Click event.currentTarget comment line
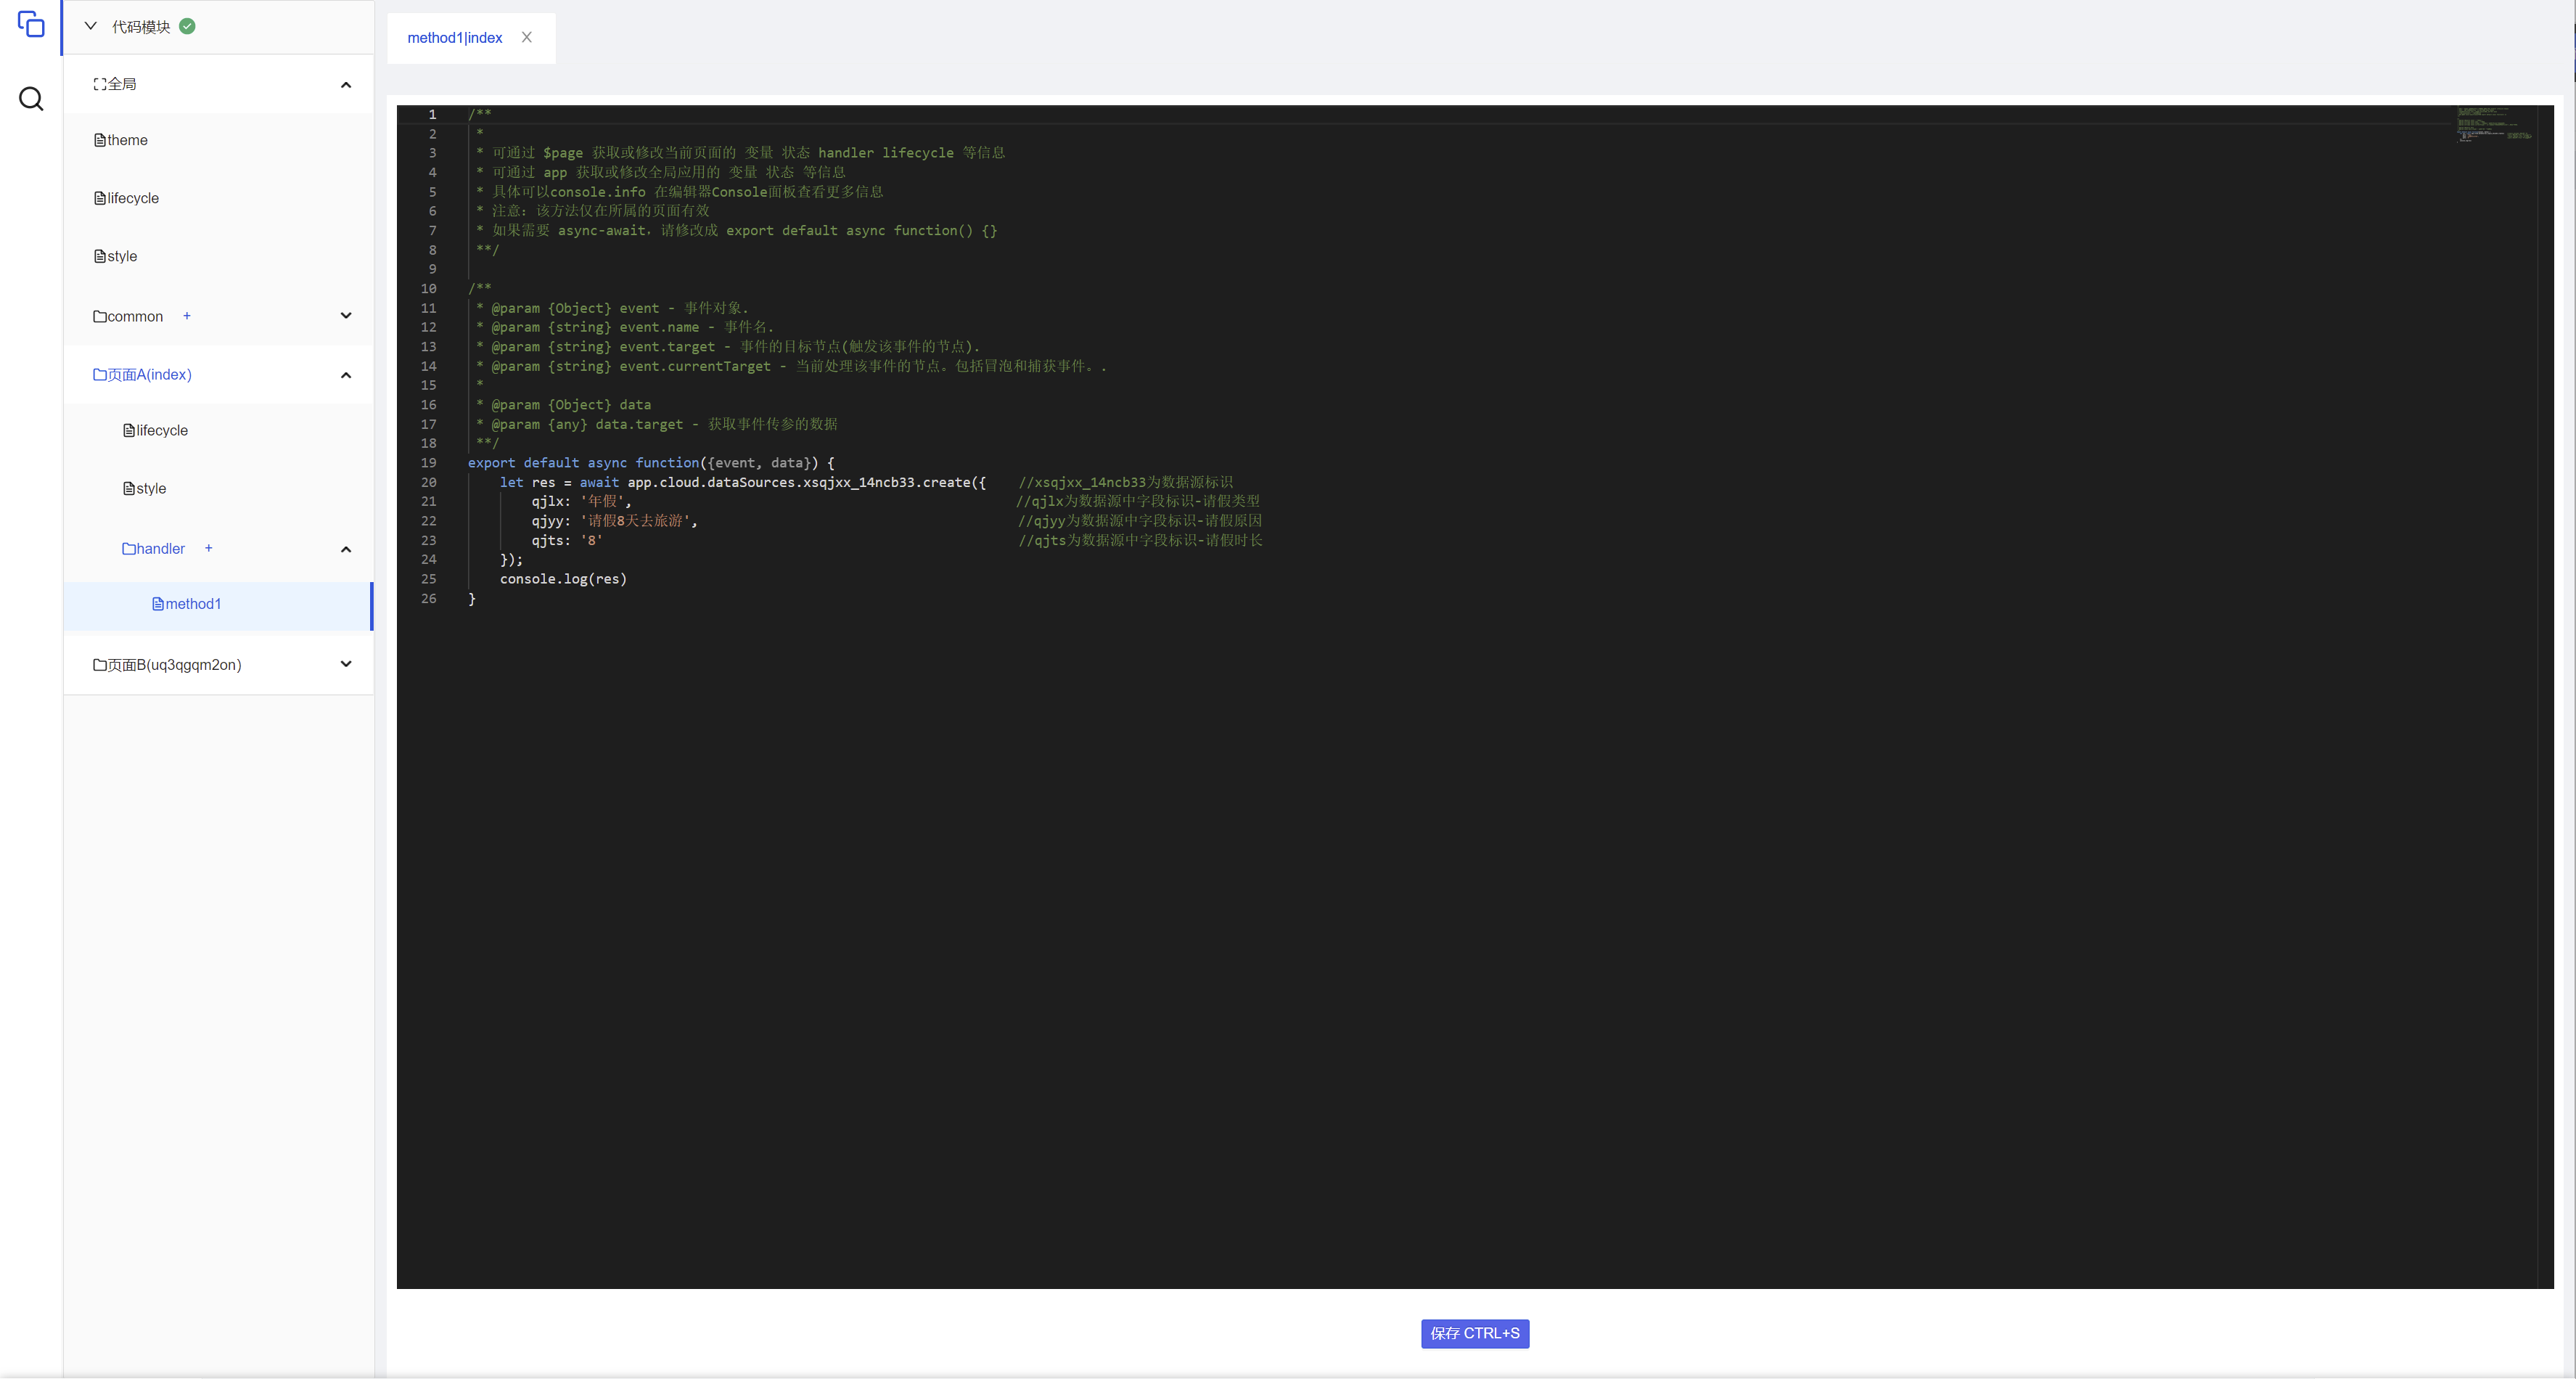The image size is (2576, 1379). (791, 366)
